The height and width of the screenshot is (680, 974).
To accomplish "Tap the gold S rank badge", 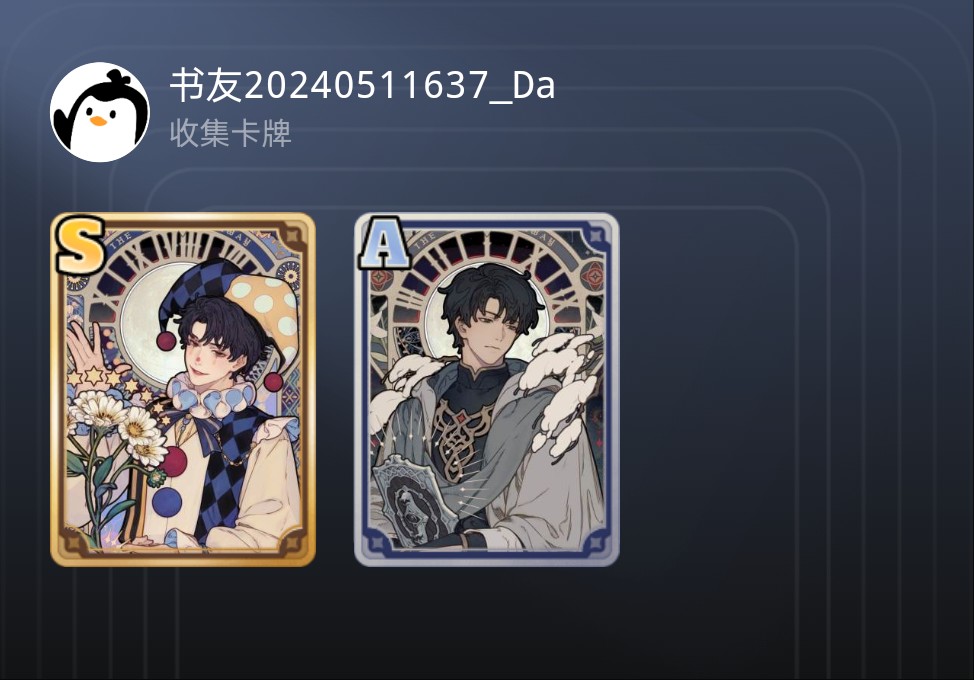I will tap(80, 245).
